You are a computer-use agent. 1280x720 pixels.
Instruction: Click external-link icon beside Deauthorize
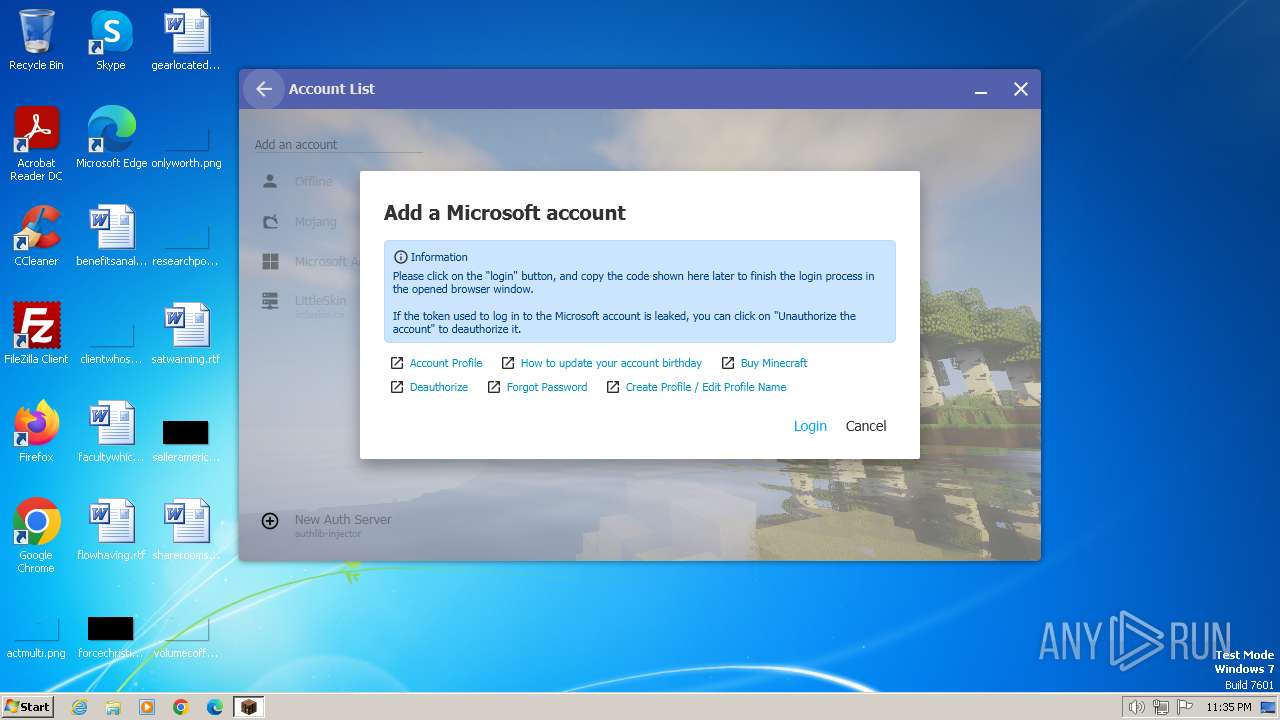(397, 387)
